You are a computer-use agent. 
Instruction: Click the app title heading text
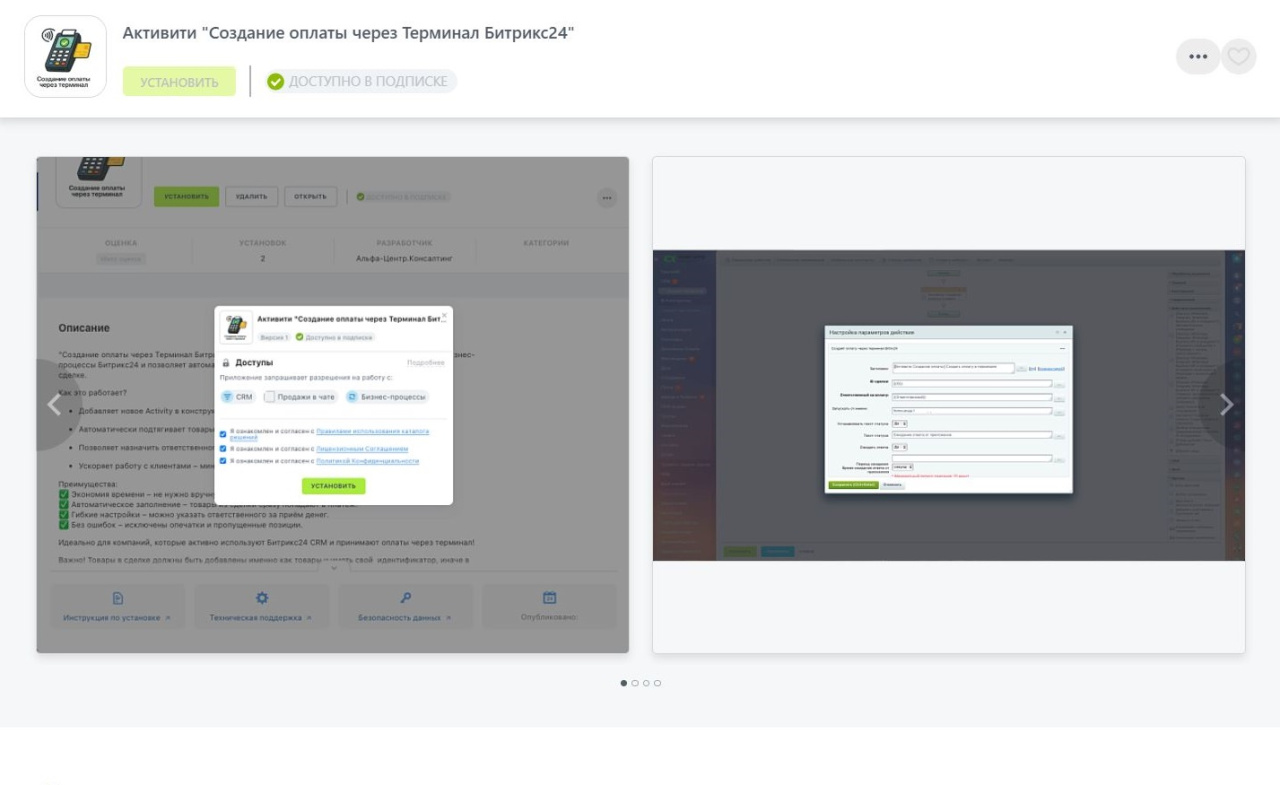pyautogui.click(x=348, y=33)
